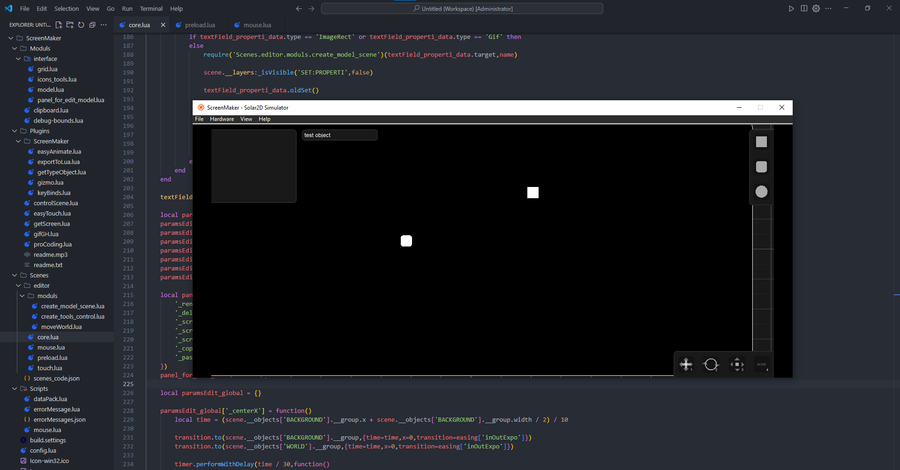900x470 pixels.
Task: Switch to the preload.lua tab
Action: point(199,25)
